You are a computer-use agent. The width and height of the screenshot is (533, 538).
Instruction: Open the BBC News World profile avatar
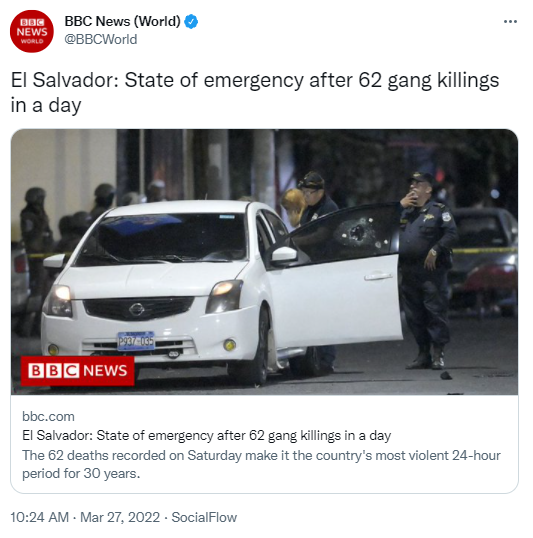tap(32, 31)
